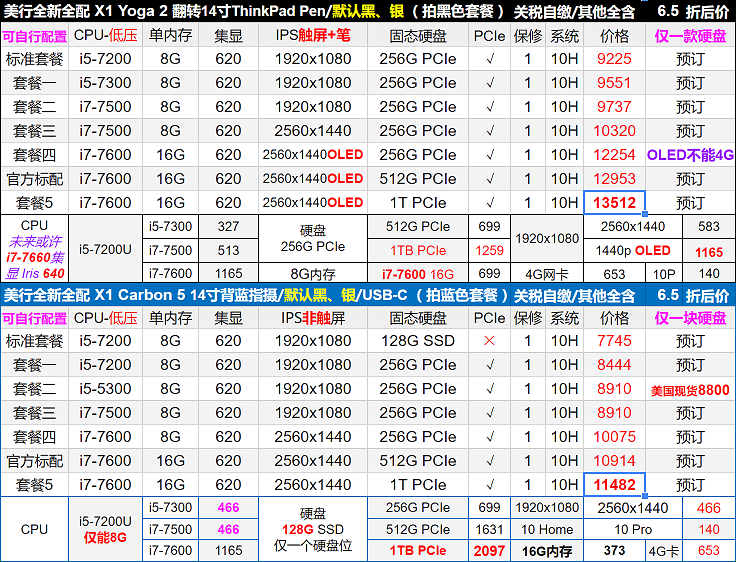This screenshot has width=736, height=562.
Task: Click the red 美国现货8800 cell
Action: (690, 390)
